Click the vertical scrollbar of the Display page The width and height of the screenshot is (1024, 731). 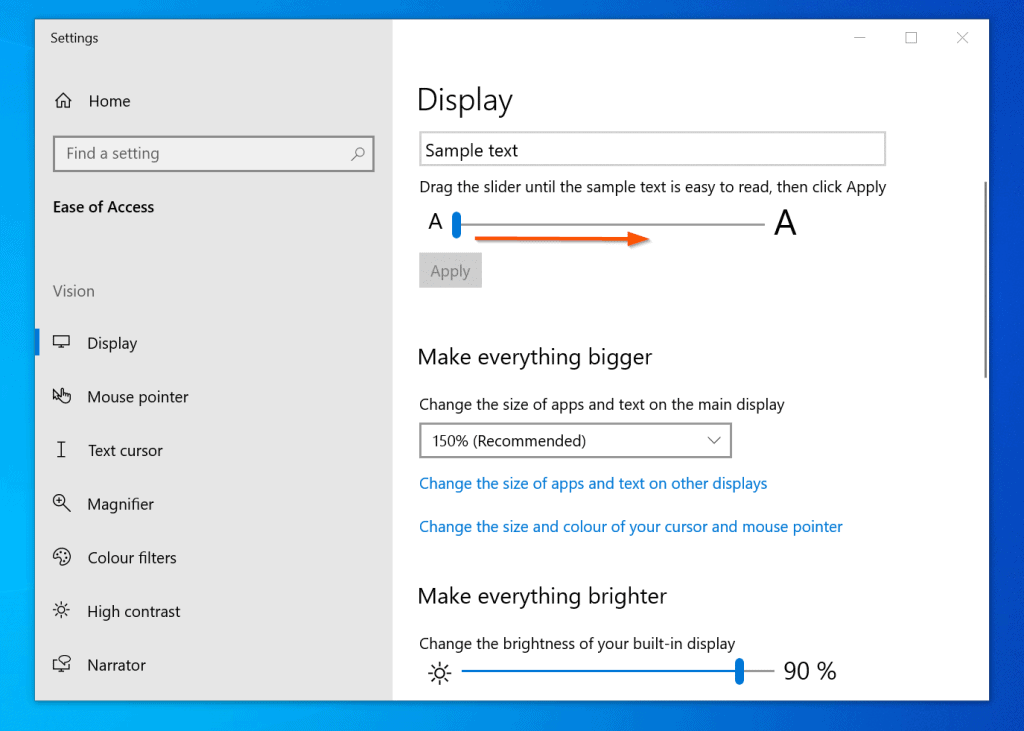coord(985,280)
